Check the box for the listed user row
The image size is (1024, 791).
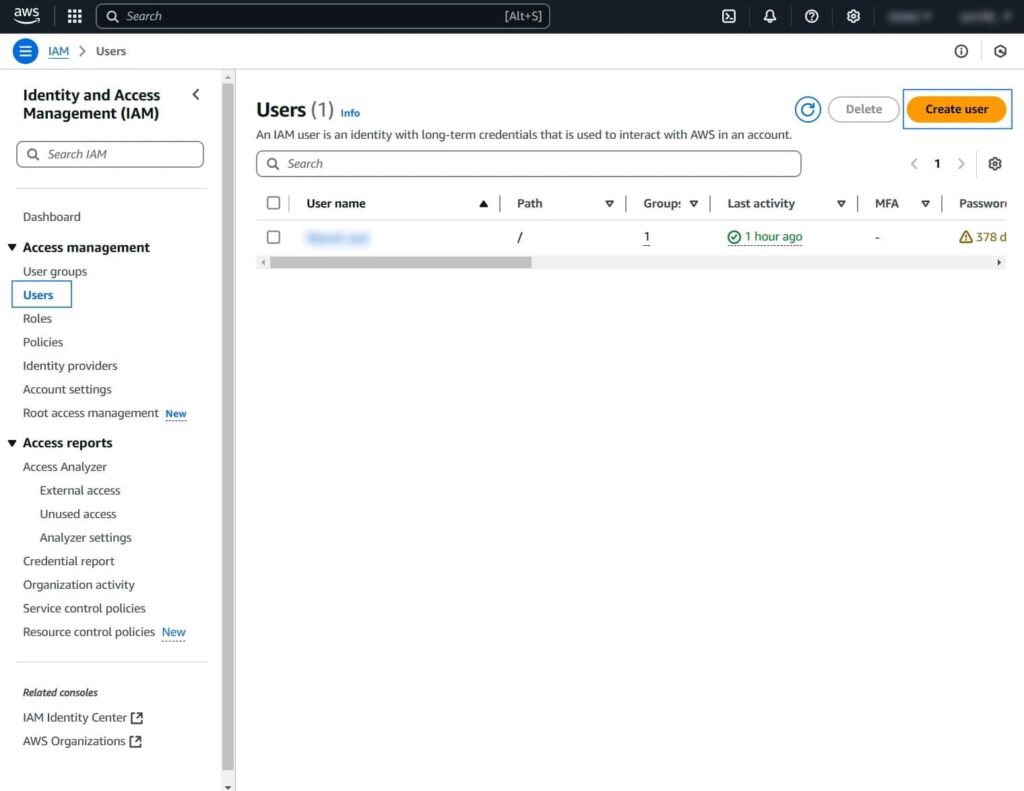click(x=274, y=237)
